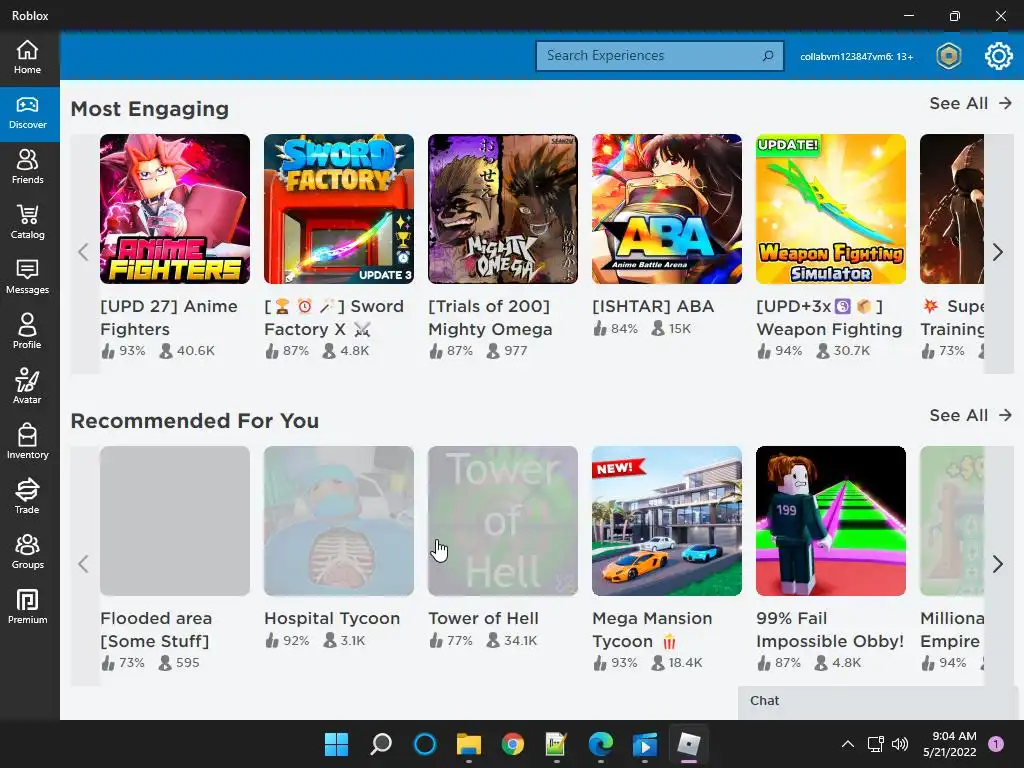The height and width of the screenshot is (768, 1024).
Task: Click the 'Hospital Tycoon' title text
Action: click(332, 618)
